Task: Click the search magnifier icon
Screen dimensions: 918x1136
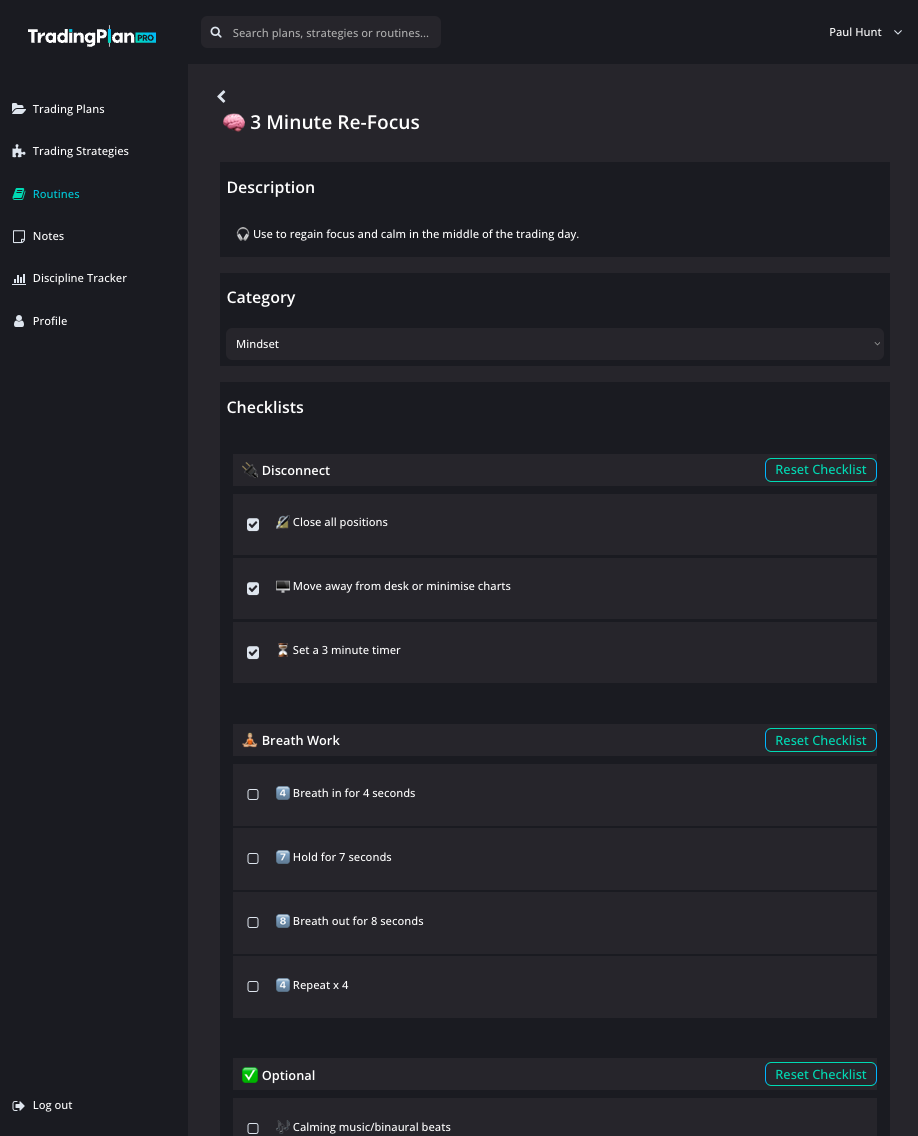Action: [x=217, y=33]
